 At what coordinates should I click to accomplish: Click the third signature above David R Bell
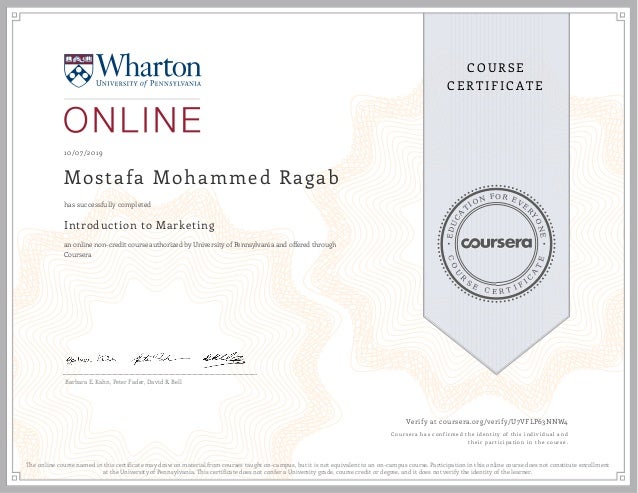(224, 359)
